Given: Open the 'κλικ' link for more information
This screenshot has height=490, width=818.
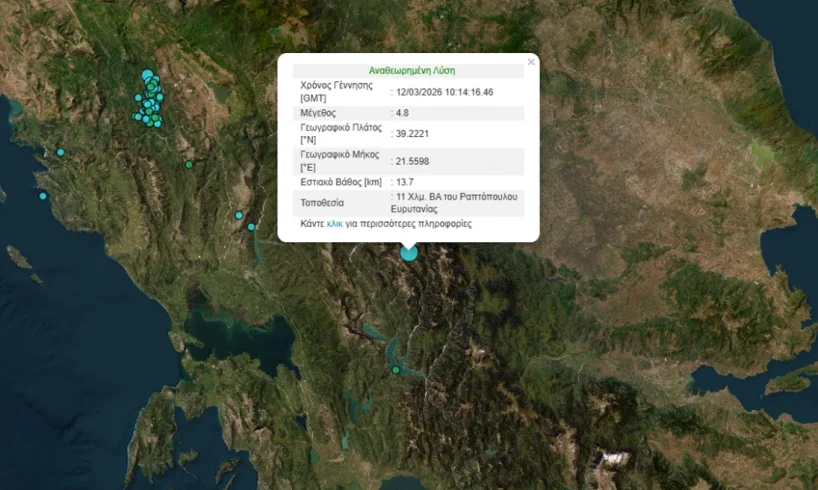Looking at the screenshot, I should tap(335, 225).
